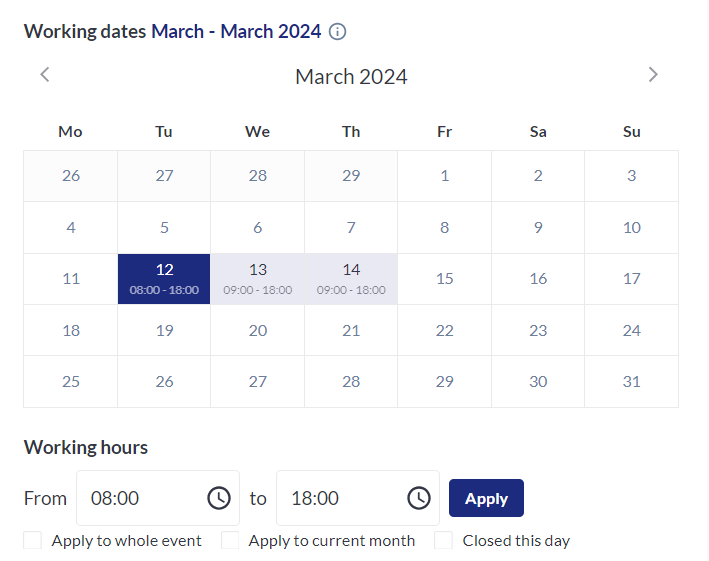Tick Apply to current month checkbox
Screen dimensions: 709x561
230,540
